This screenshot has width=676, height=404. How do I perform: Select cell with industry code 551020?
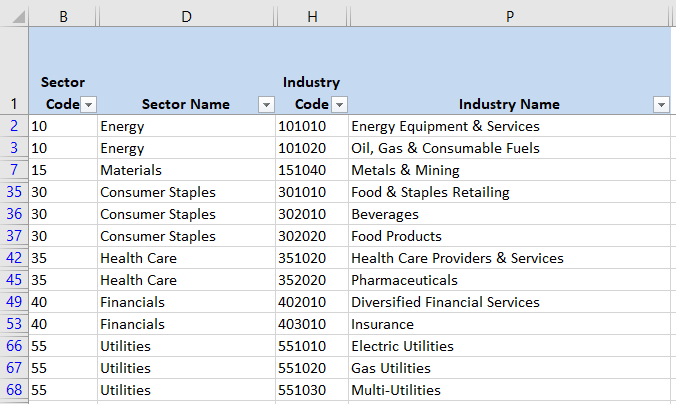pyautogui.click(x=312, y=368)
